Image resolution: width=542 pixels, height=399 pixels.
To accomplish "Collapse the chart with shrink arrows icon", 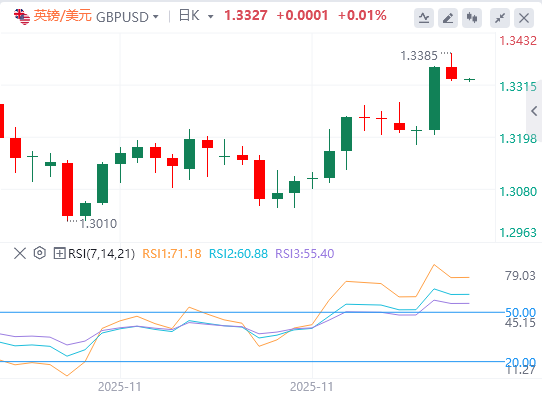I will pyautogui.click(x=500, y=18).
